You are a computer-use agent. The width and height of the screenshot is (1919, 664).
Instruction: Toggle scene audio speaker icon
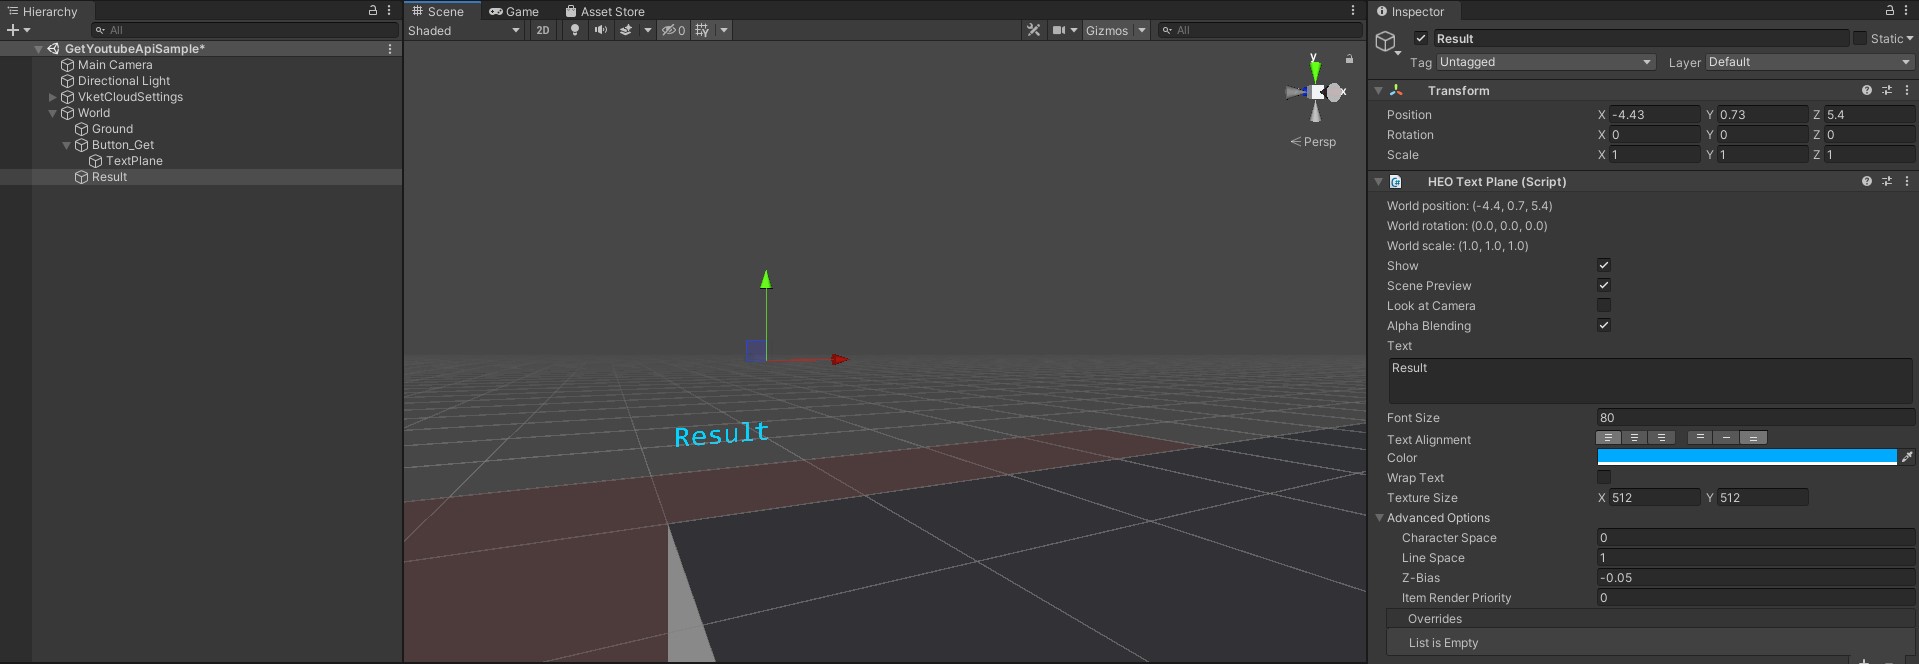(x=600, y=30)
